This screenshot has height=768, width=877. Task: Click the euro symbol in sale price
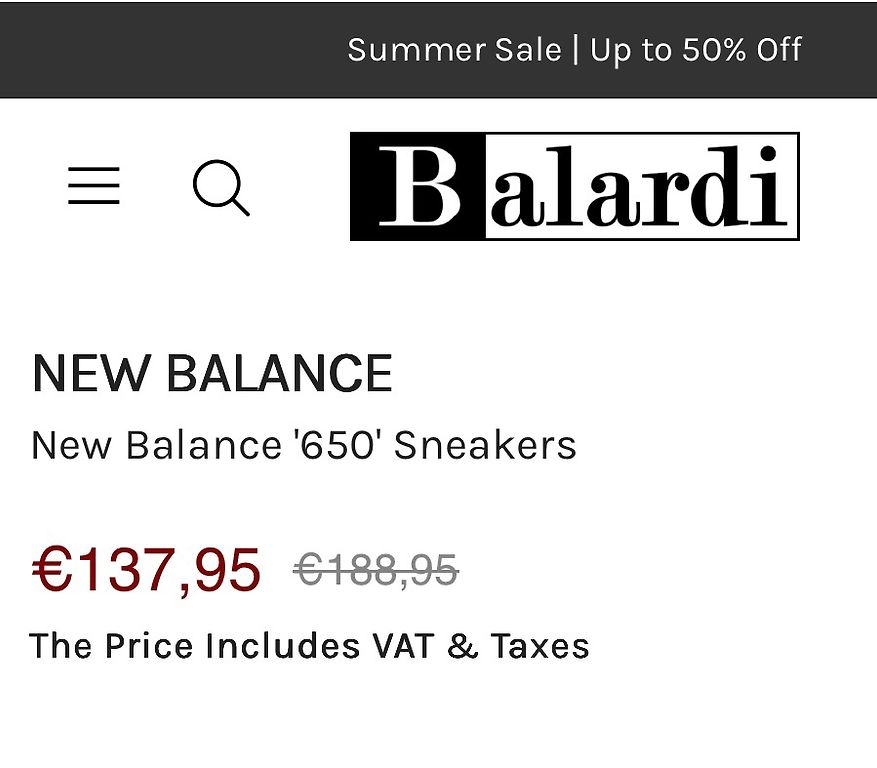click(x=52, y=569)
